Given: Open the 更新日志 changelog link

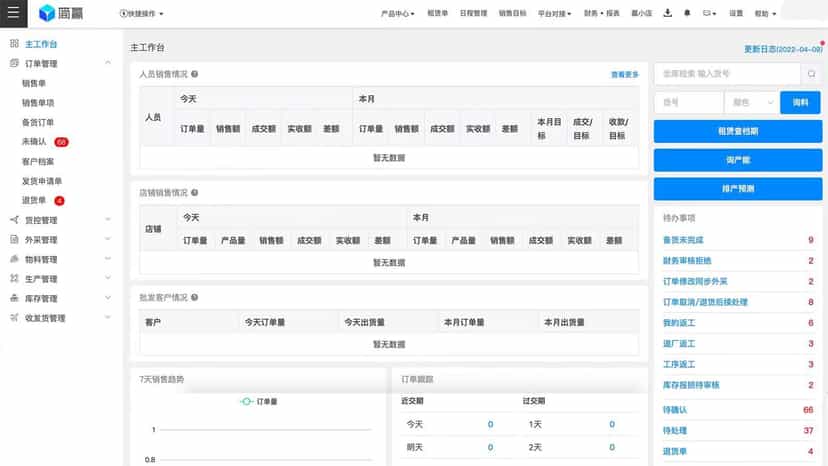Looking at the screenshot, I should (783, 49).
